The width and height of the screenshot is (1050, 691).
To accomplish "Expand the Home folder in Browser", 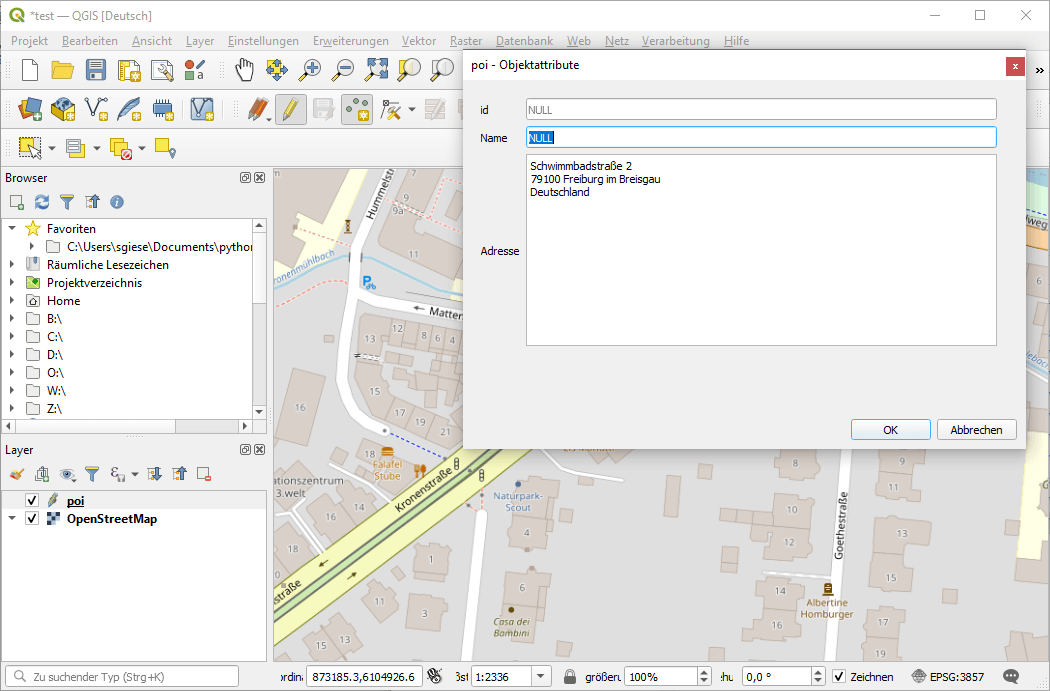I will (13, 301).
